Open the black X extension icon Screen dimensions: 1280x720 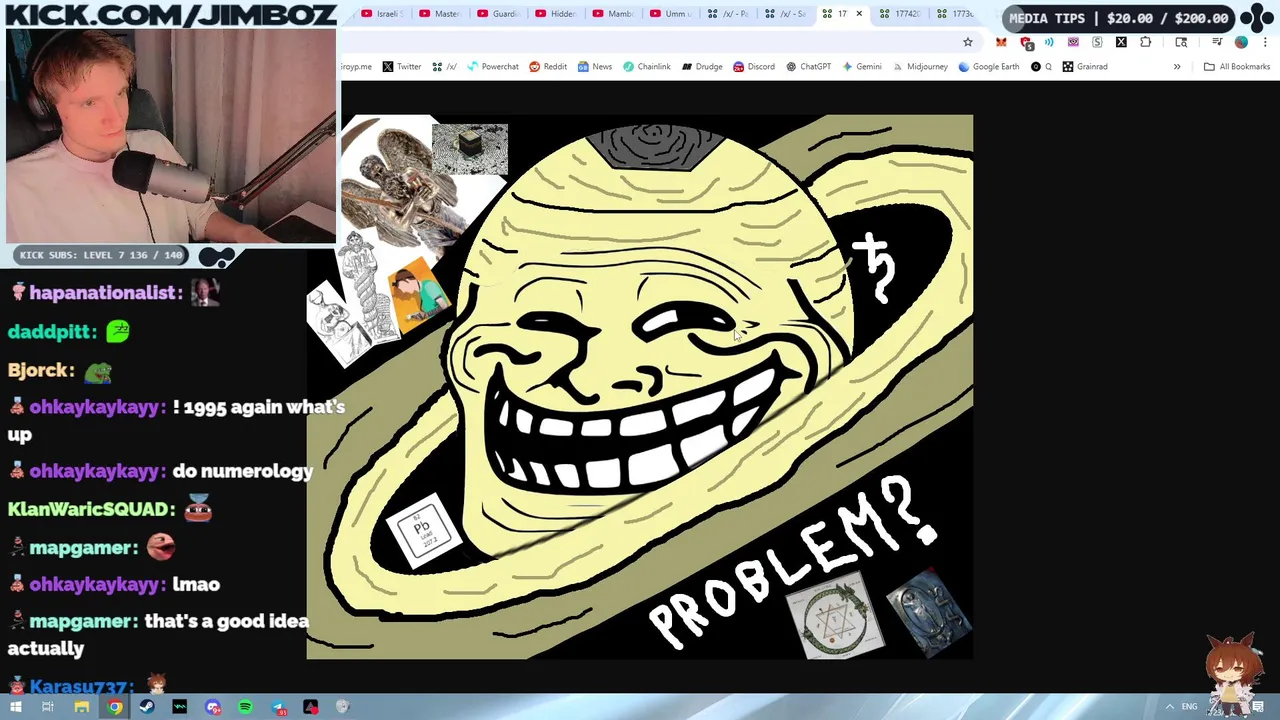(1121, 42)
